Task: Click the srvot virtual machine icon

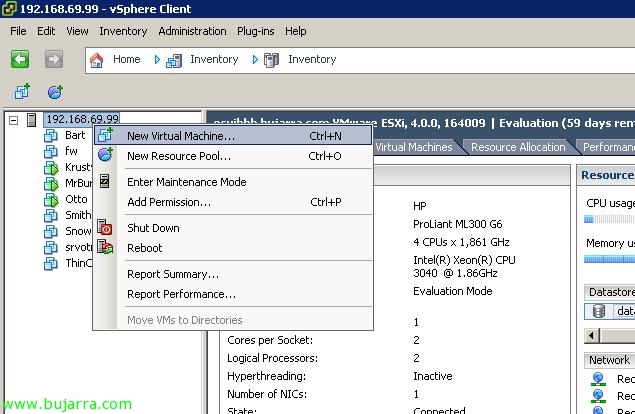Action: (51, 248)
